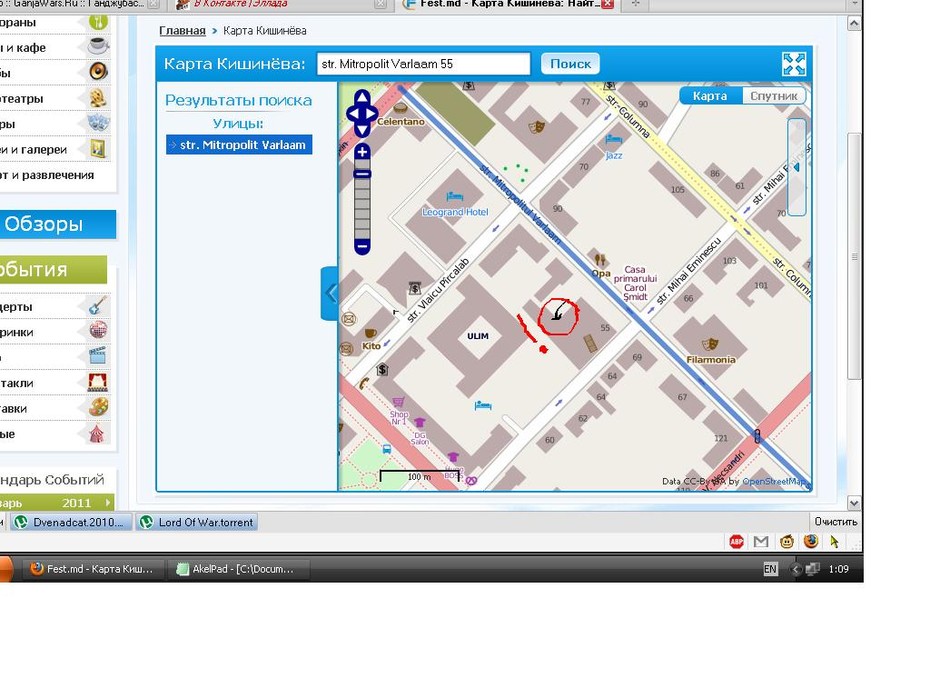The width and height of the screenshot is (930, 698).
Task: Open the OpenStreetMap attribution link
Action: tap(775, 481)
